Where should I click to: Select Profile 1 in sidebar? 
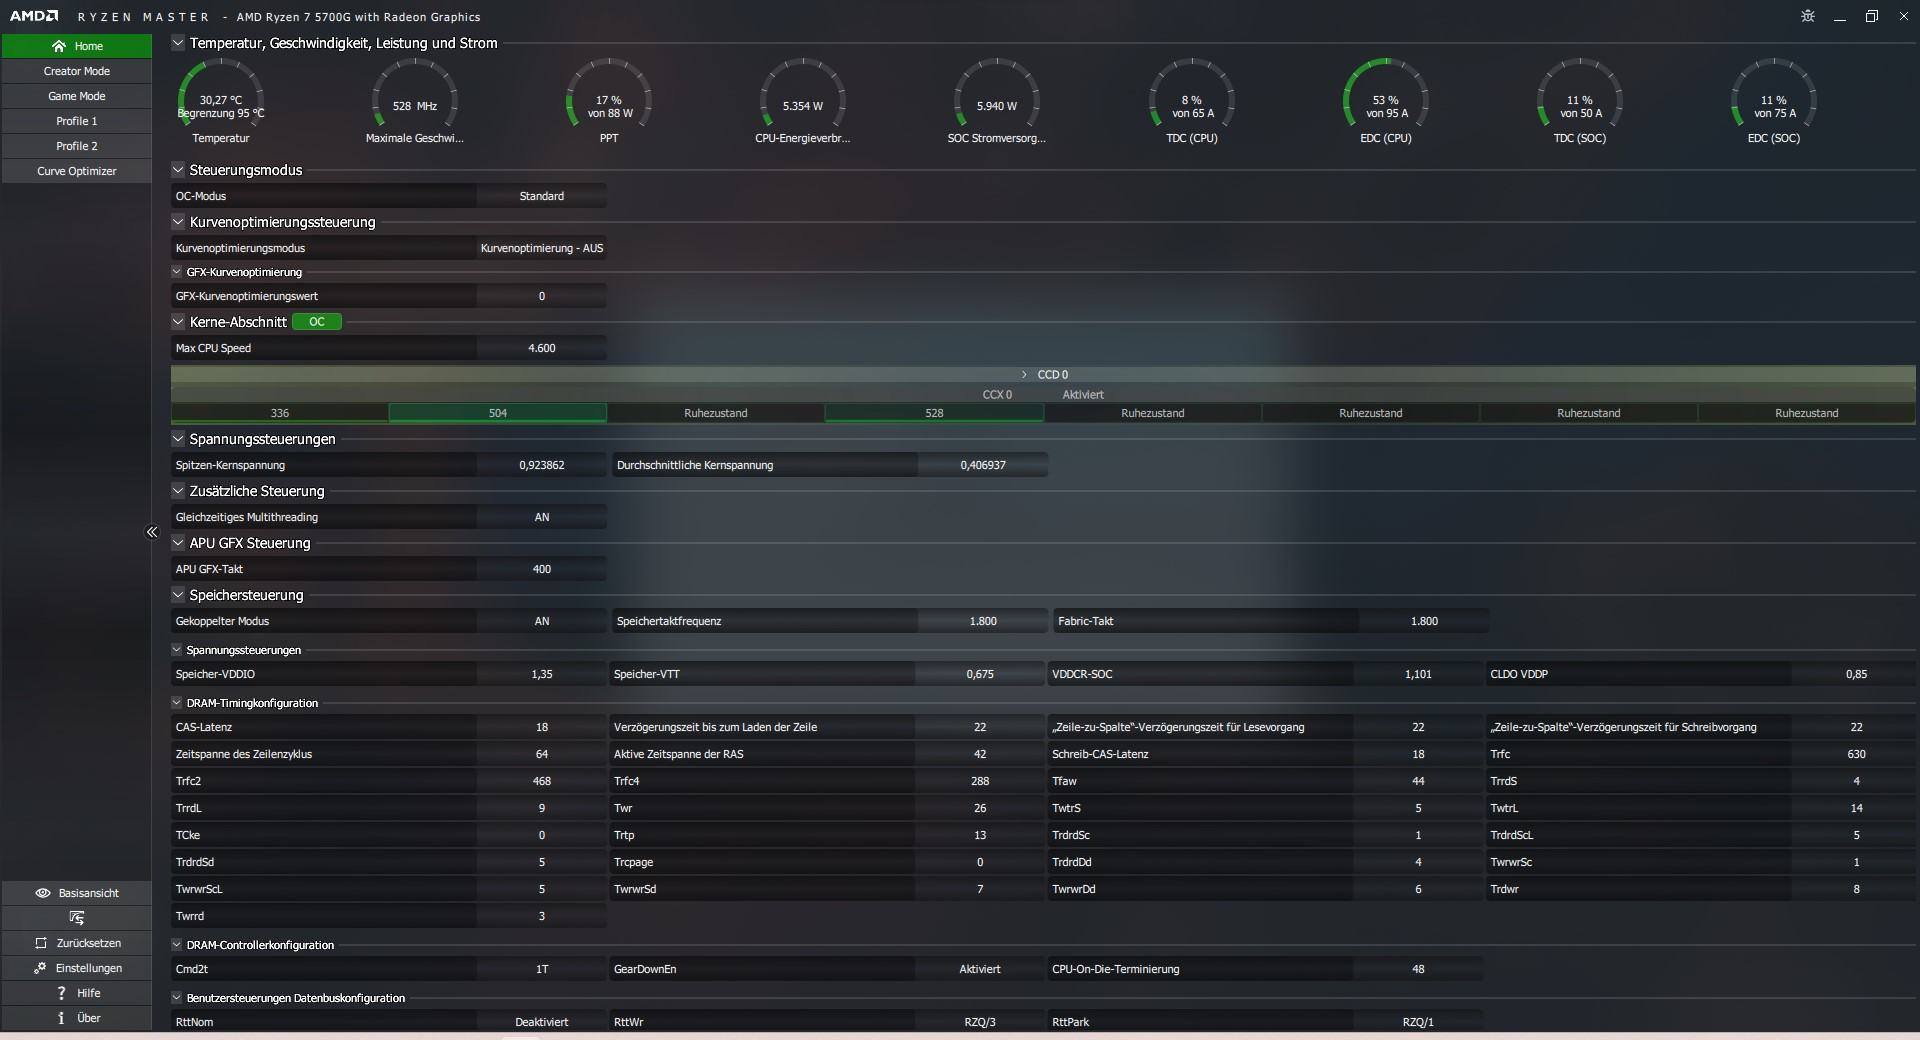[77, 121]
